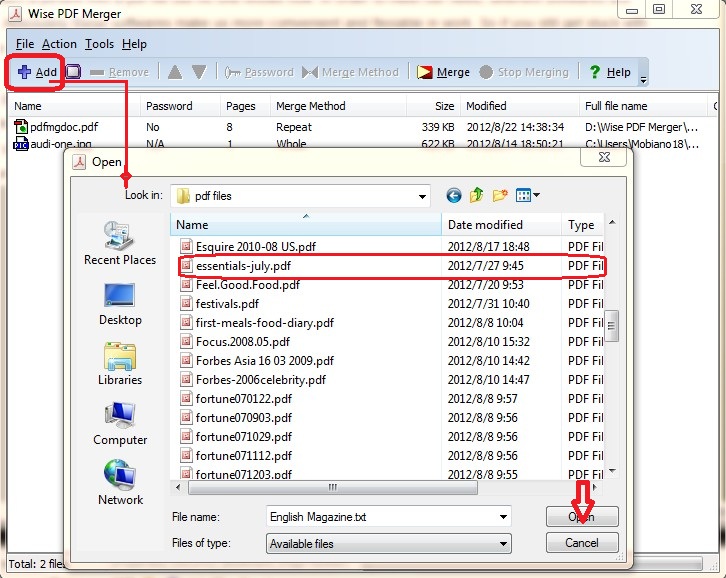The width and height of the screenshot is (726, 578).
Task: Click the Merge Method column header
Action: [x=338, y=106]
